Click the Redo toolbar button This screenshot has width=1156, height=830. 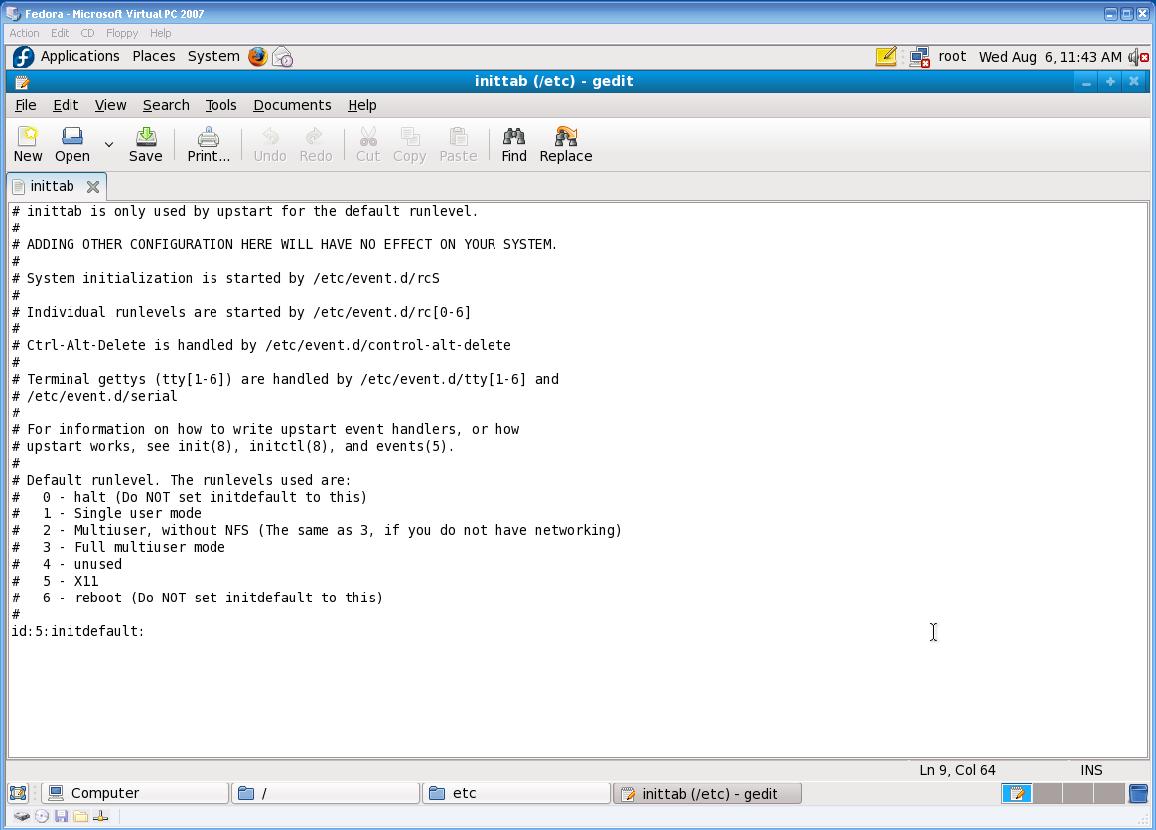[316, 144]
